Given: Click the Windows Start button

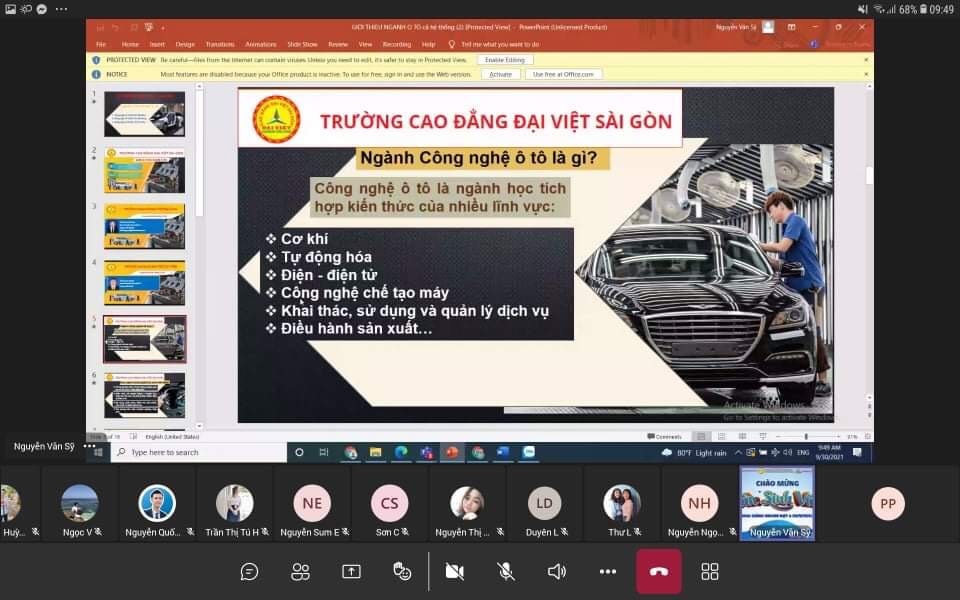Looking at the screenshot, I should click(99, 452).
